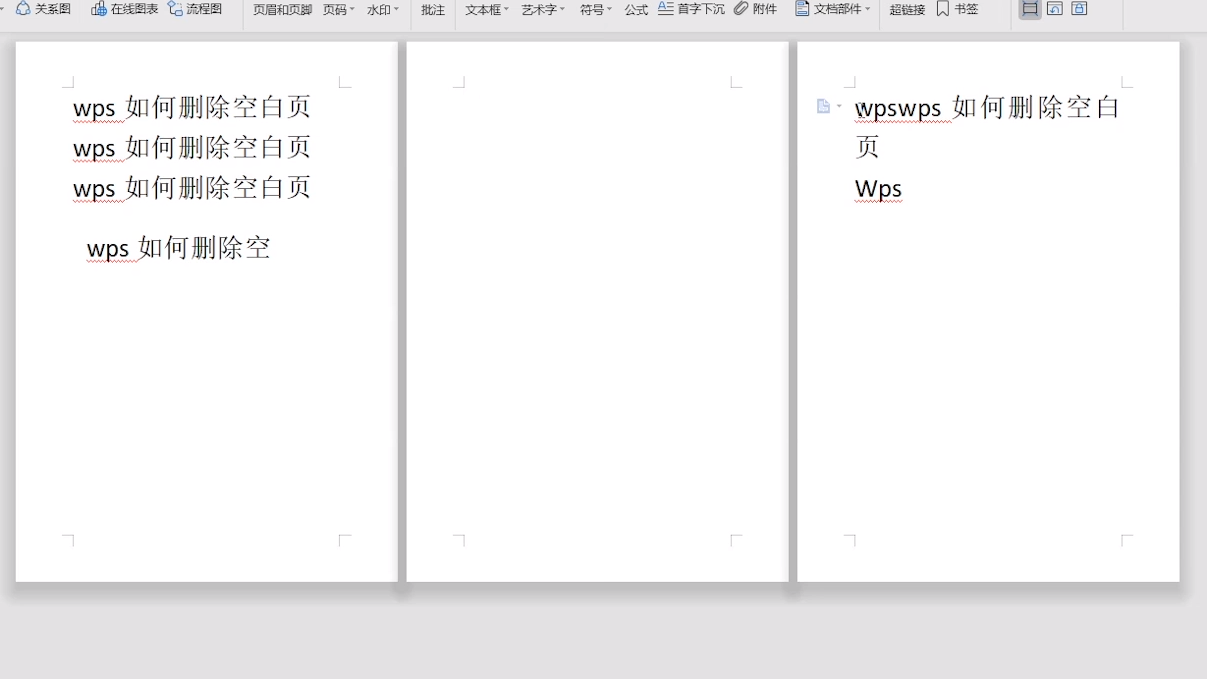Viewport: 1207px width, 679px height.
Task: Click the 文档部件 document parts icon
Action: (802, 9)
